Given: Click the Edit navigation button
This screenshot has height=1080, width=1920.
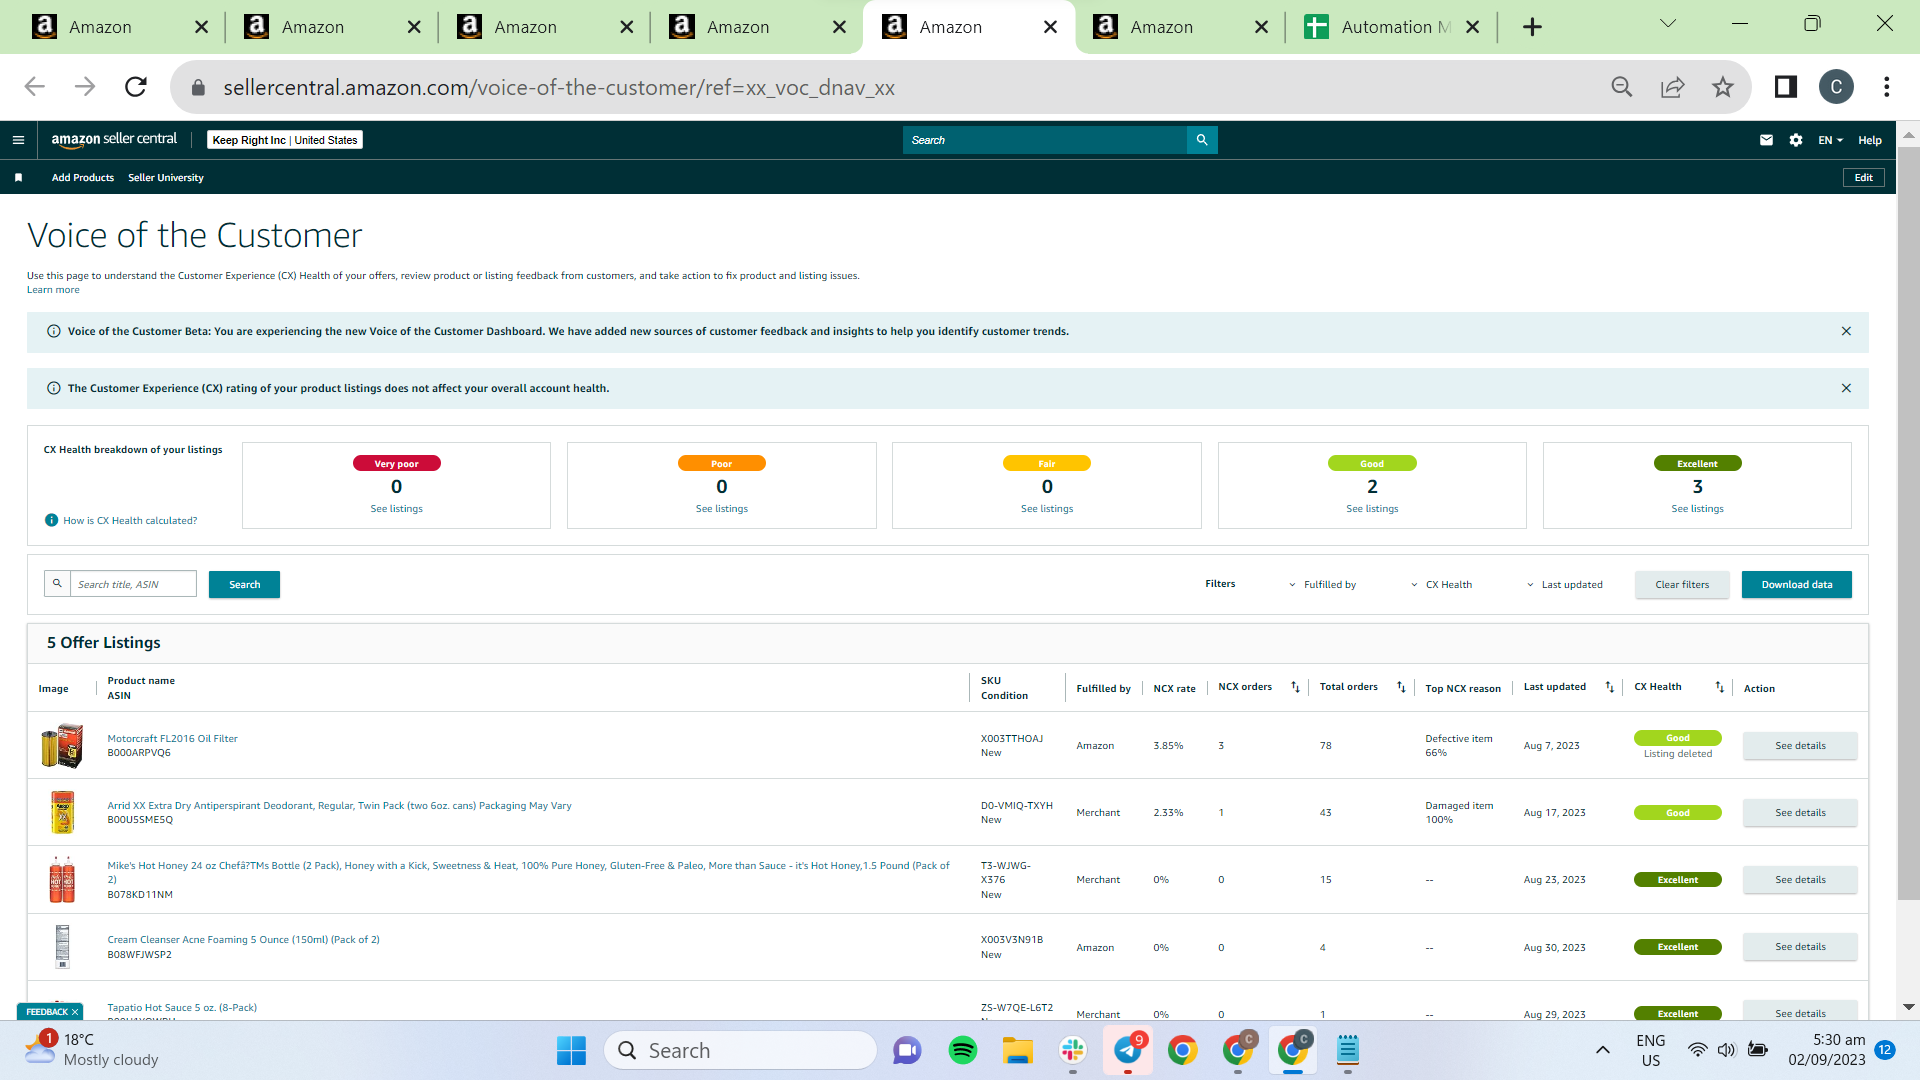Looking at the screenshot, I should tap(1864, 178).
